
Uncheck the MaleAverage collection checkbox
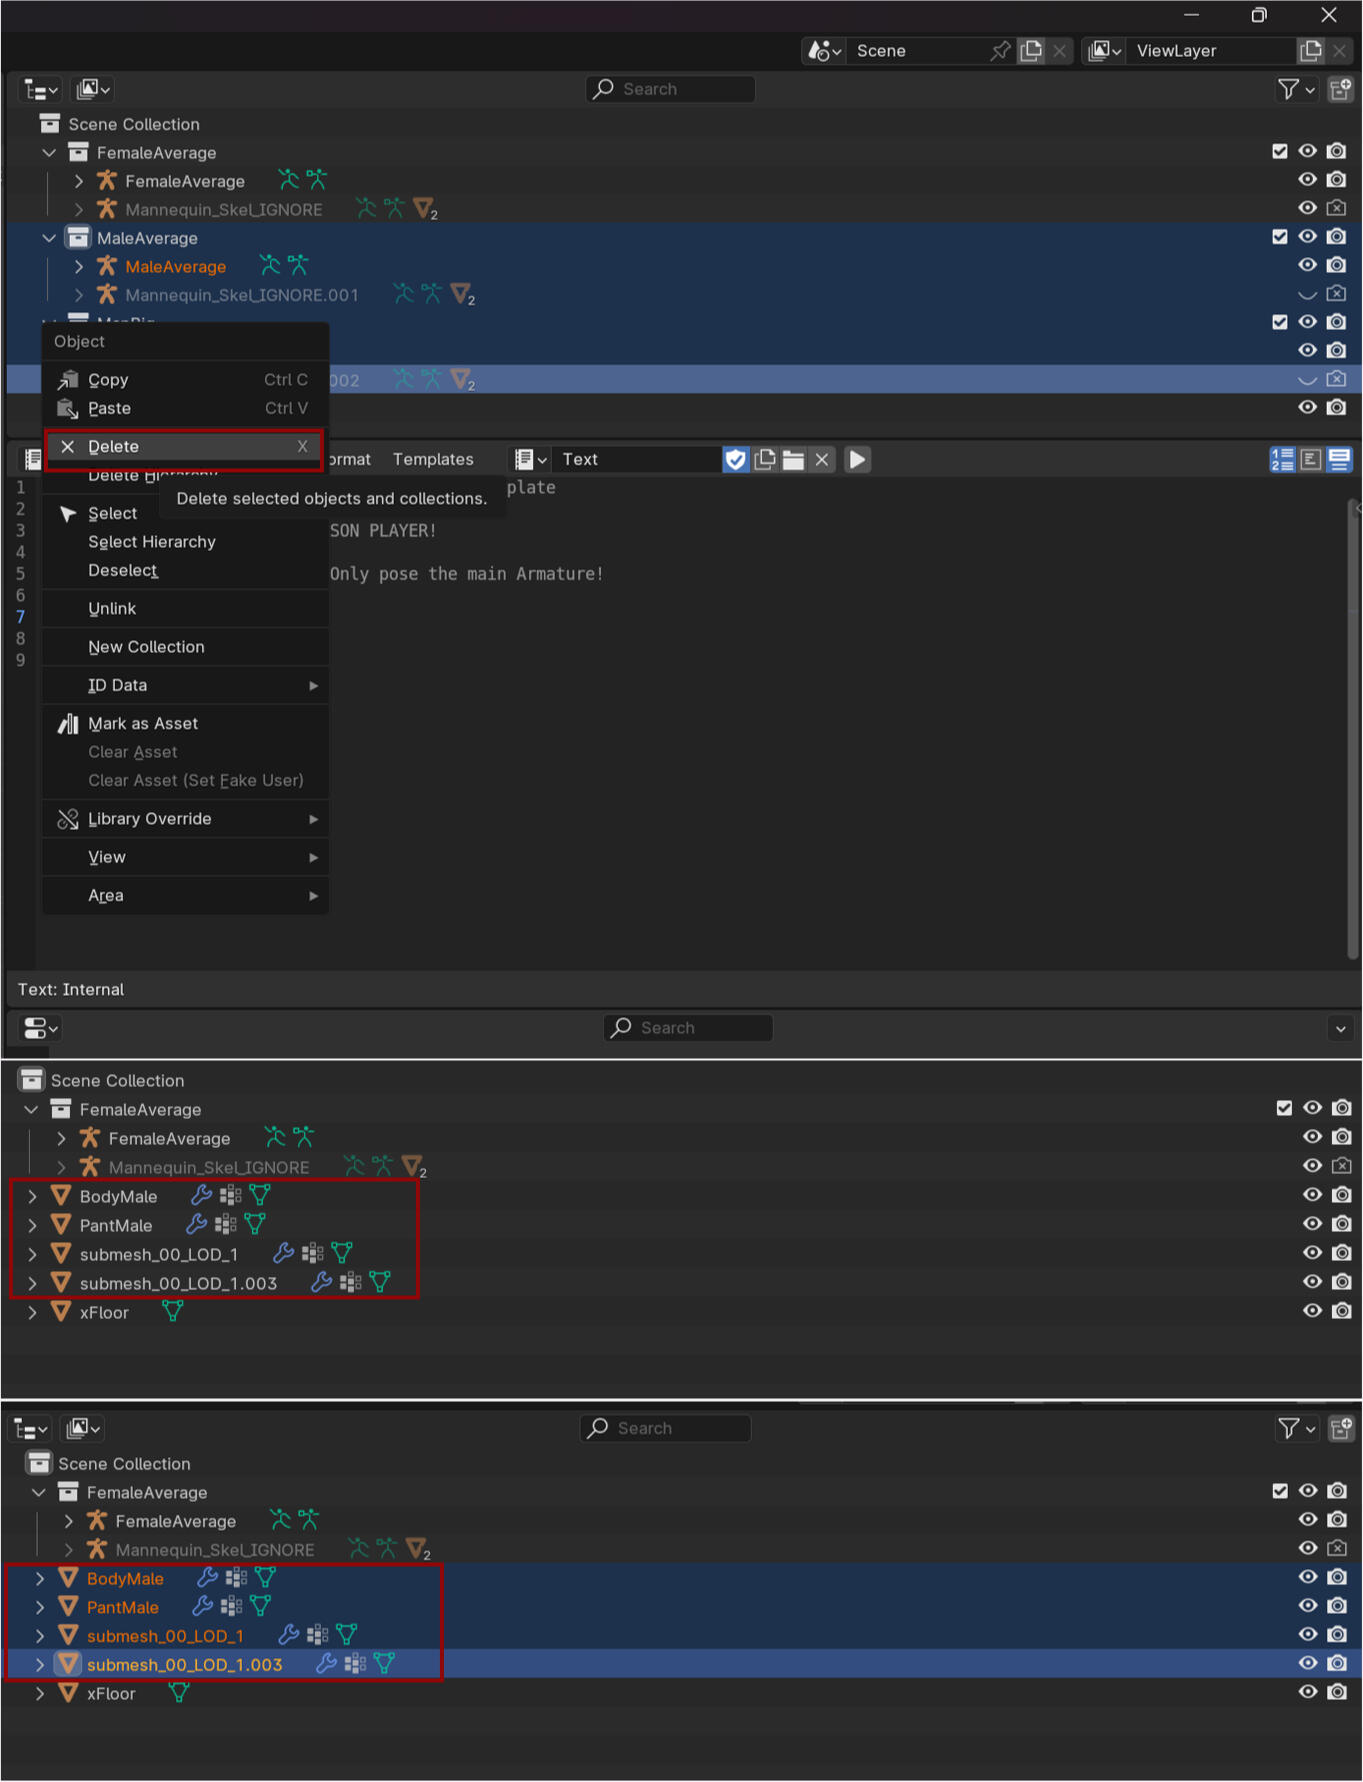coord(1279,237)
